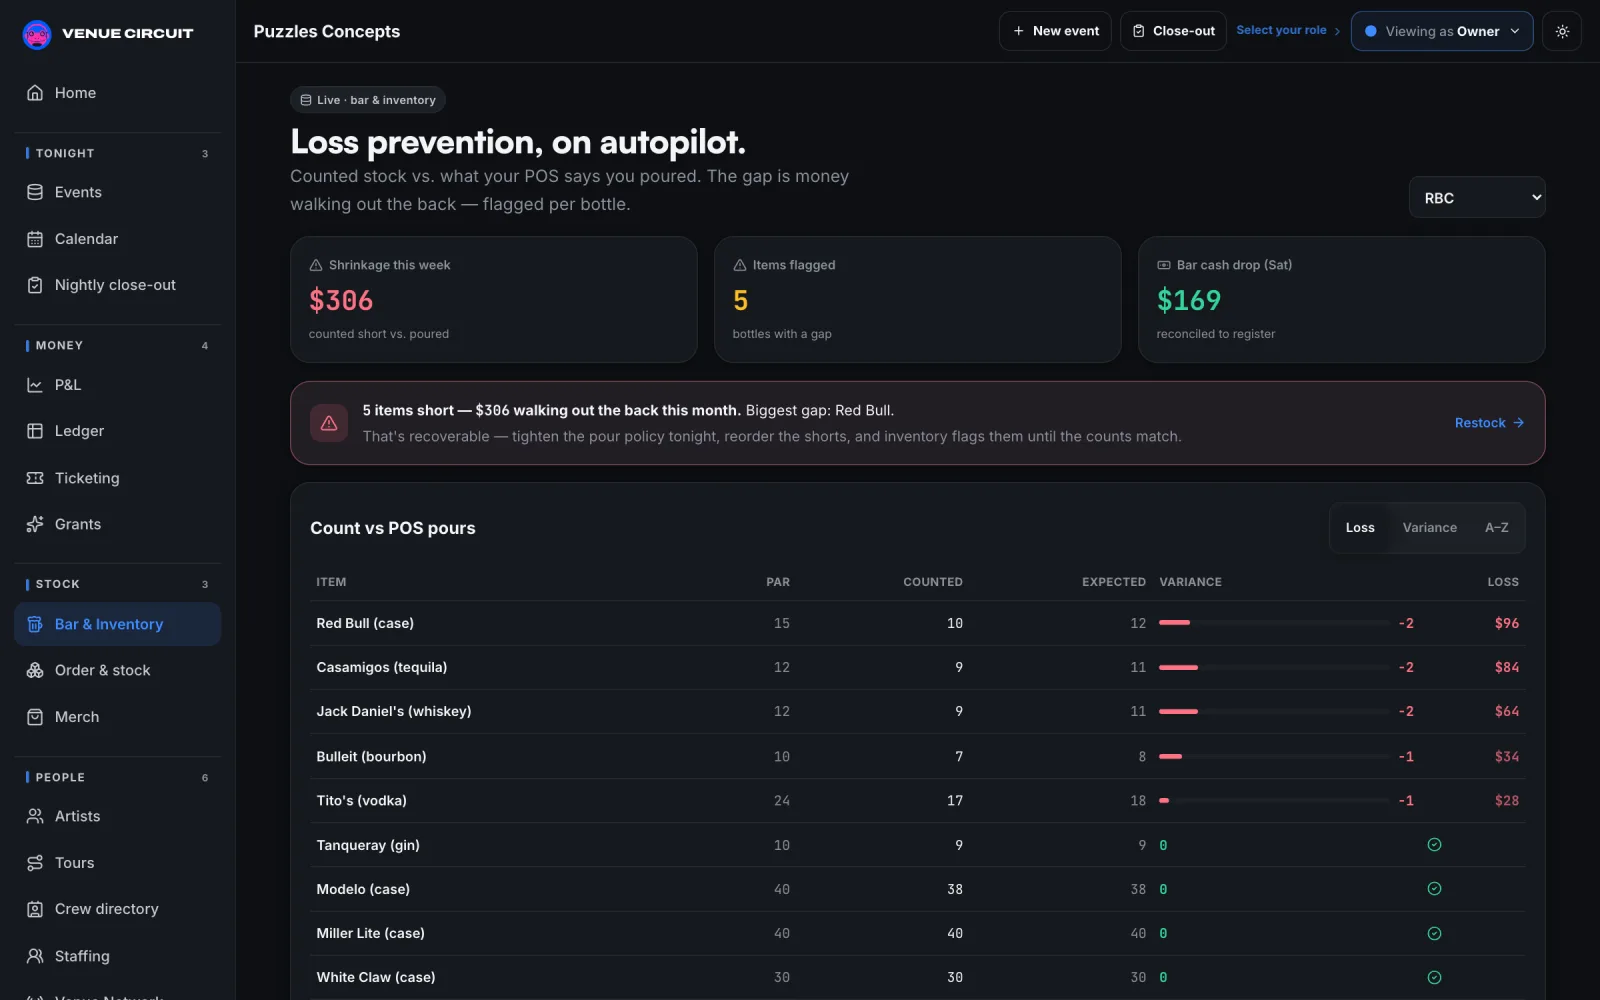Go to the Ledger sidebar item
The width and height of the screenshot is (1600, 1000).
click(118, 431)
